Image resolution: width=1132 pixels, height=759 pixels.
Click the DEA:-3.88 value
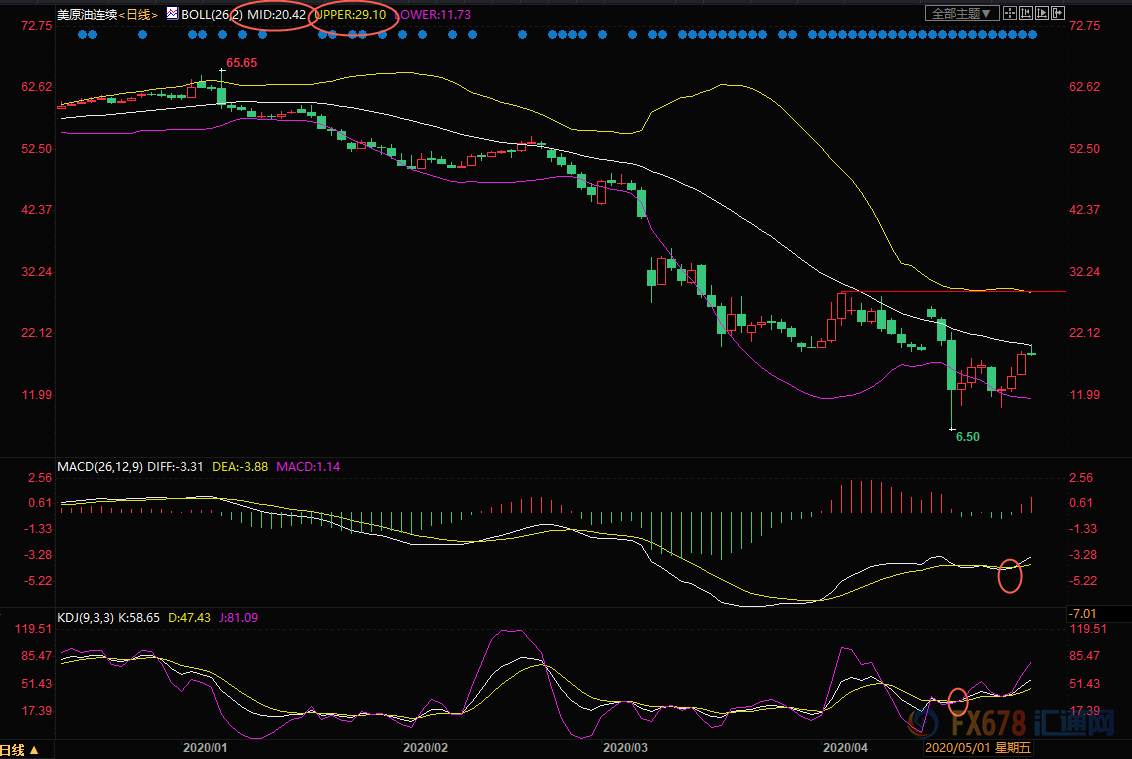pos(240,467)
